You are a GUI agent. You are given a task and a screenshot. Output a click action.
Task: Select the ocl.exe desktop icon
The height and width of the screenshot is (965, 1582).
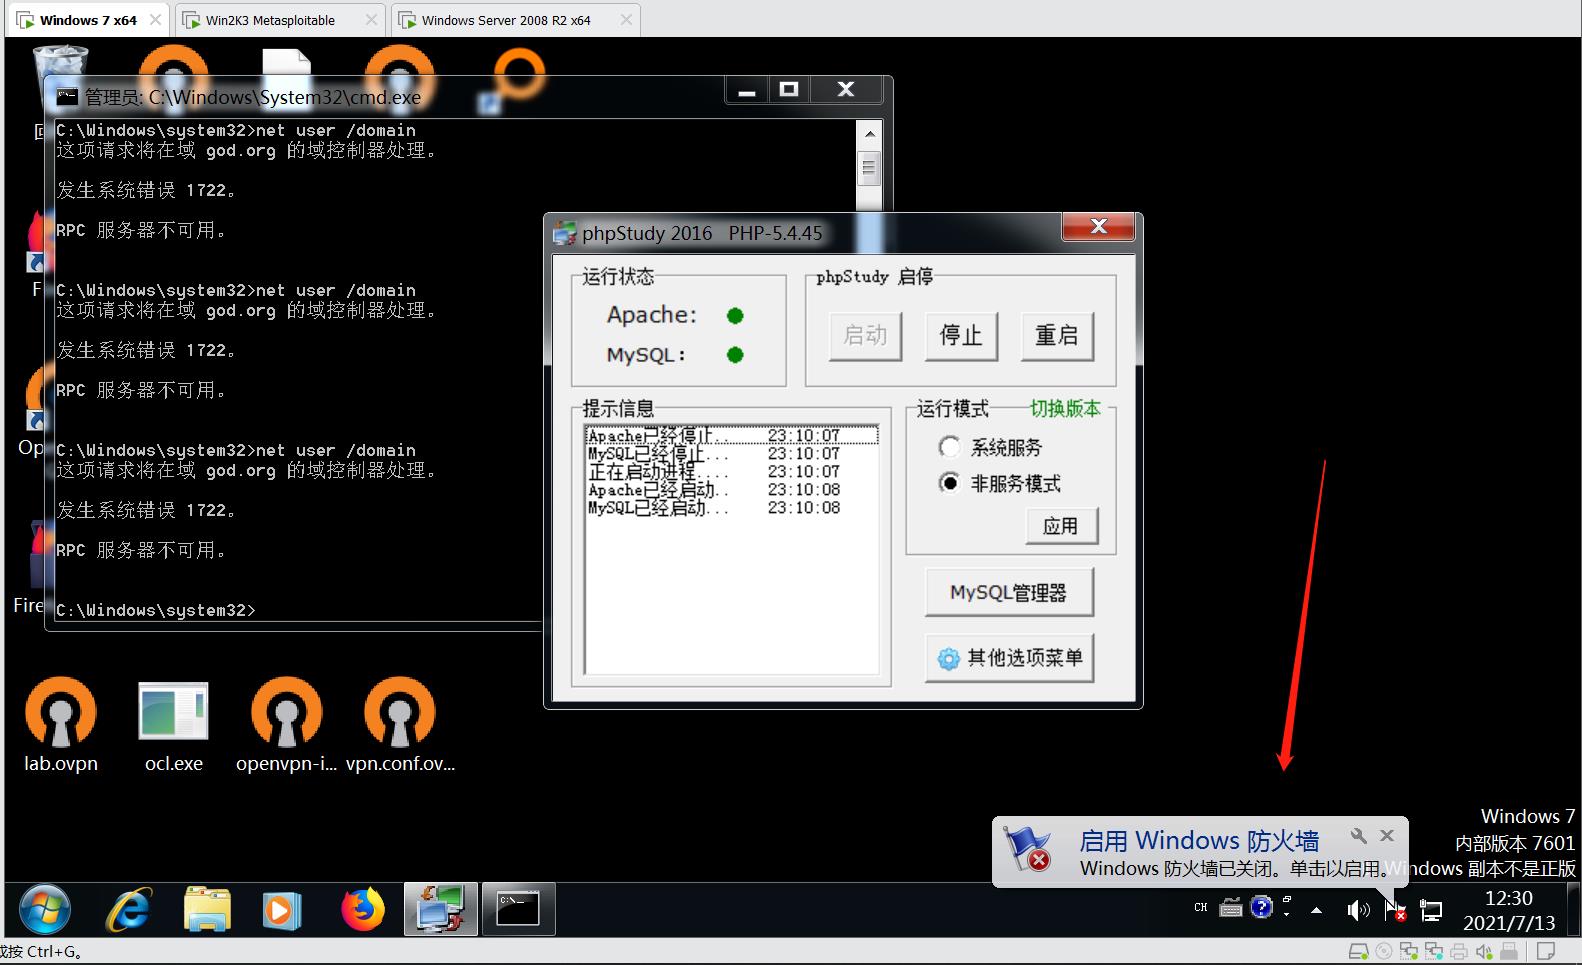click(x=174, y=725)
